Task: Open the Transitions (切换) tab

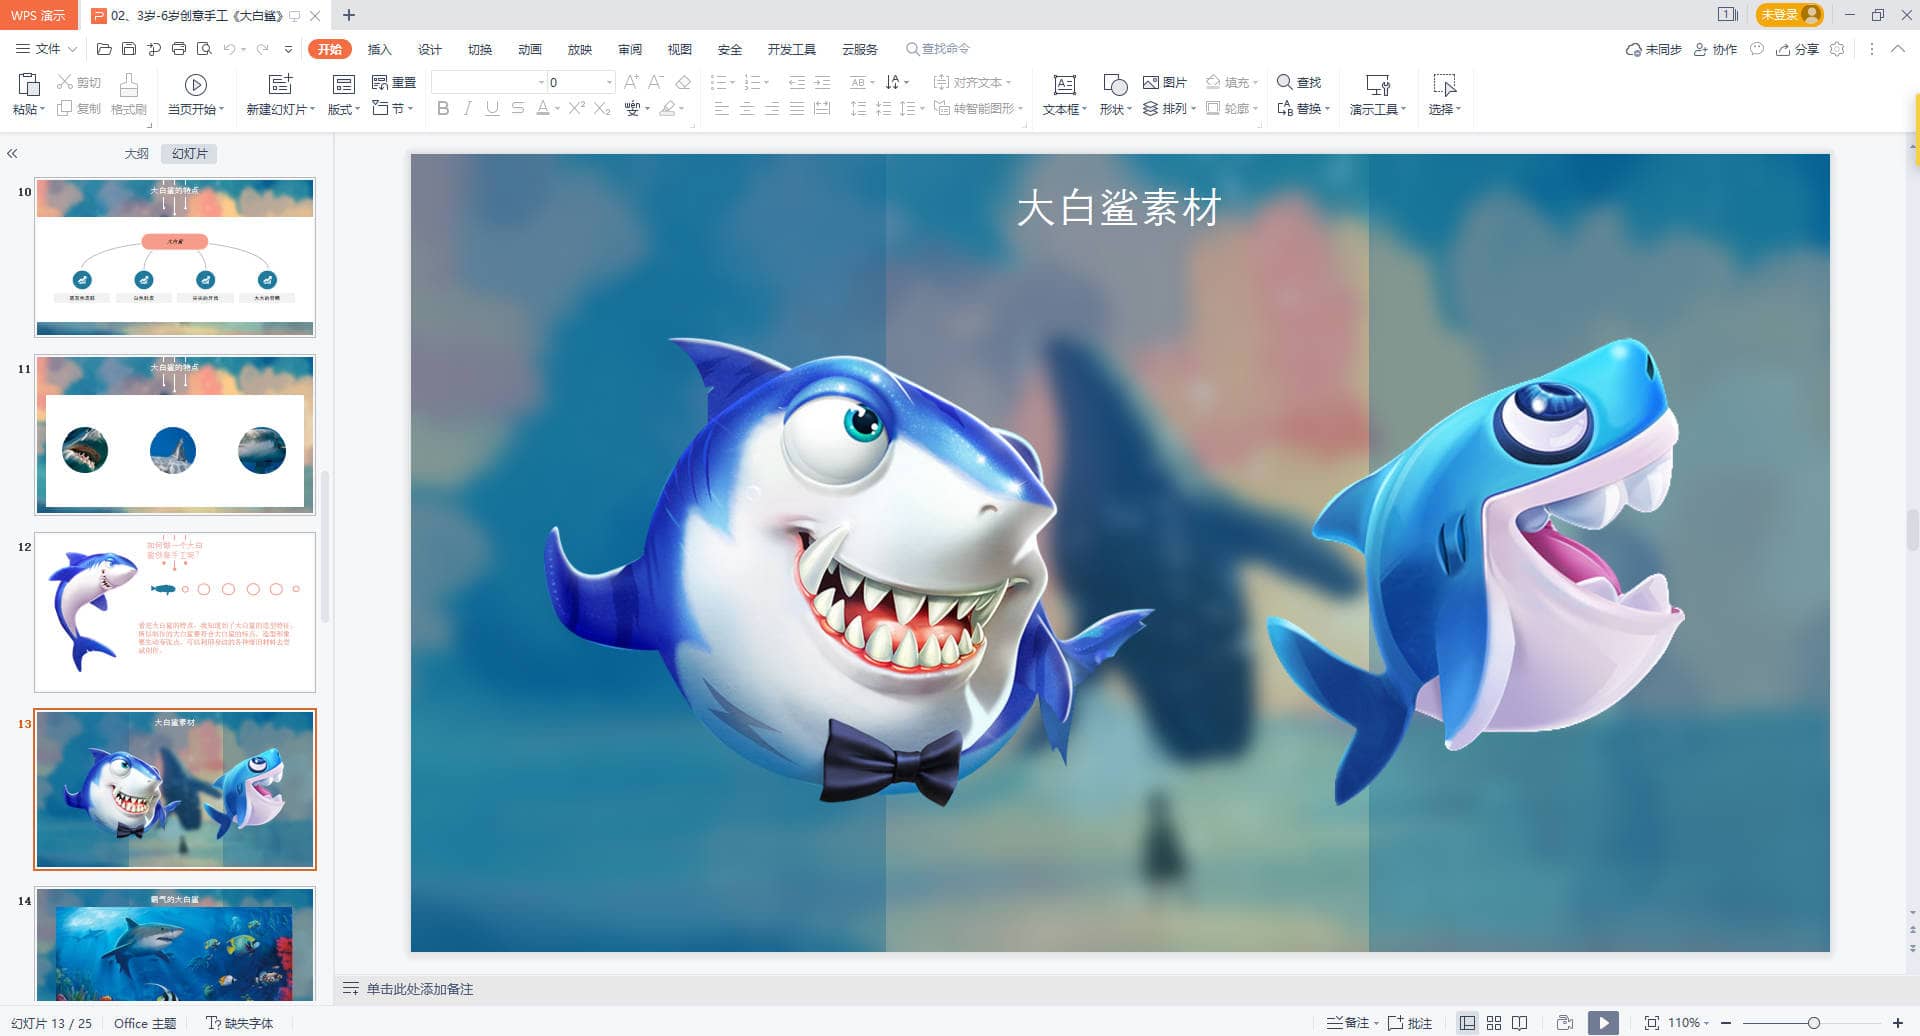Action: 479,49
